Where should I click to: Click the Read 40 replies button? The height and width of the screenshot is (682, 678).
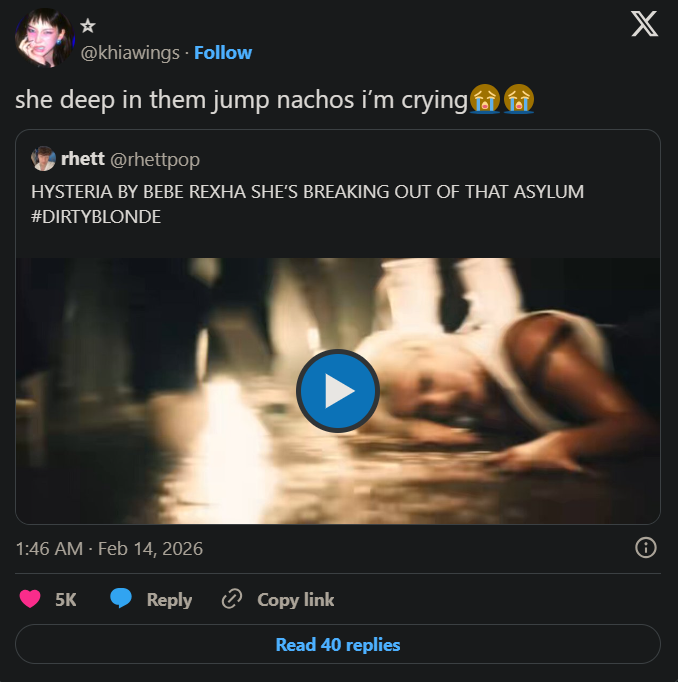tap(338, 645)
